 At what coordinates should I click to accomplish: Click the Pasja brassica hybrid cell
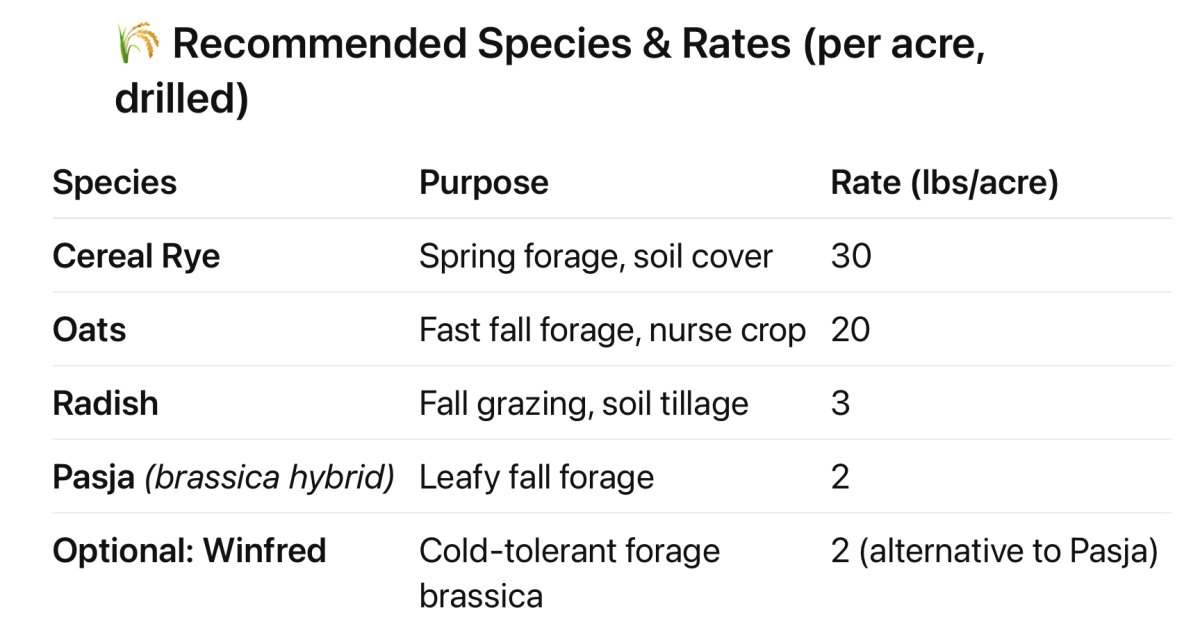(224, 477)
